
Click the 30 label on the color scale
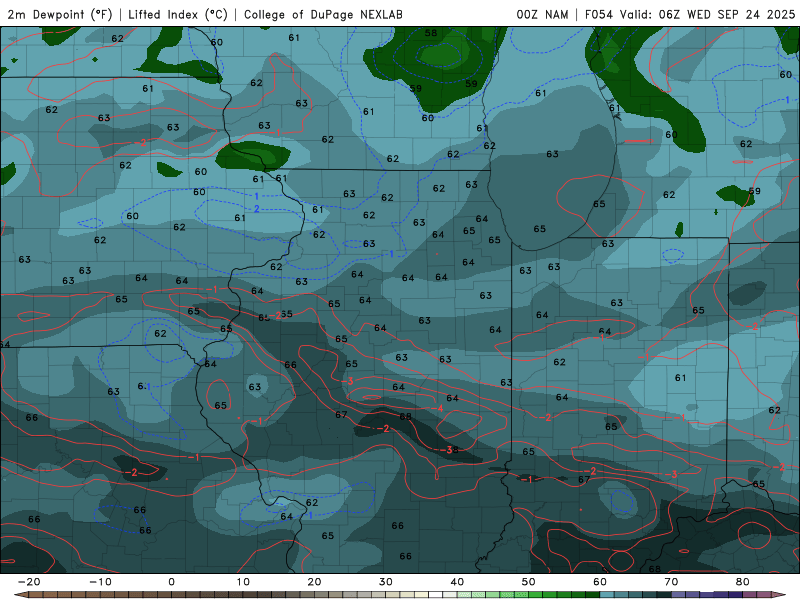pos(386,582)
